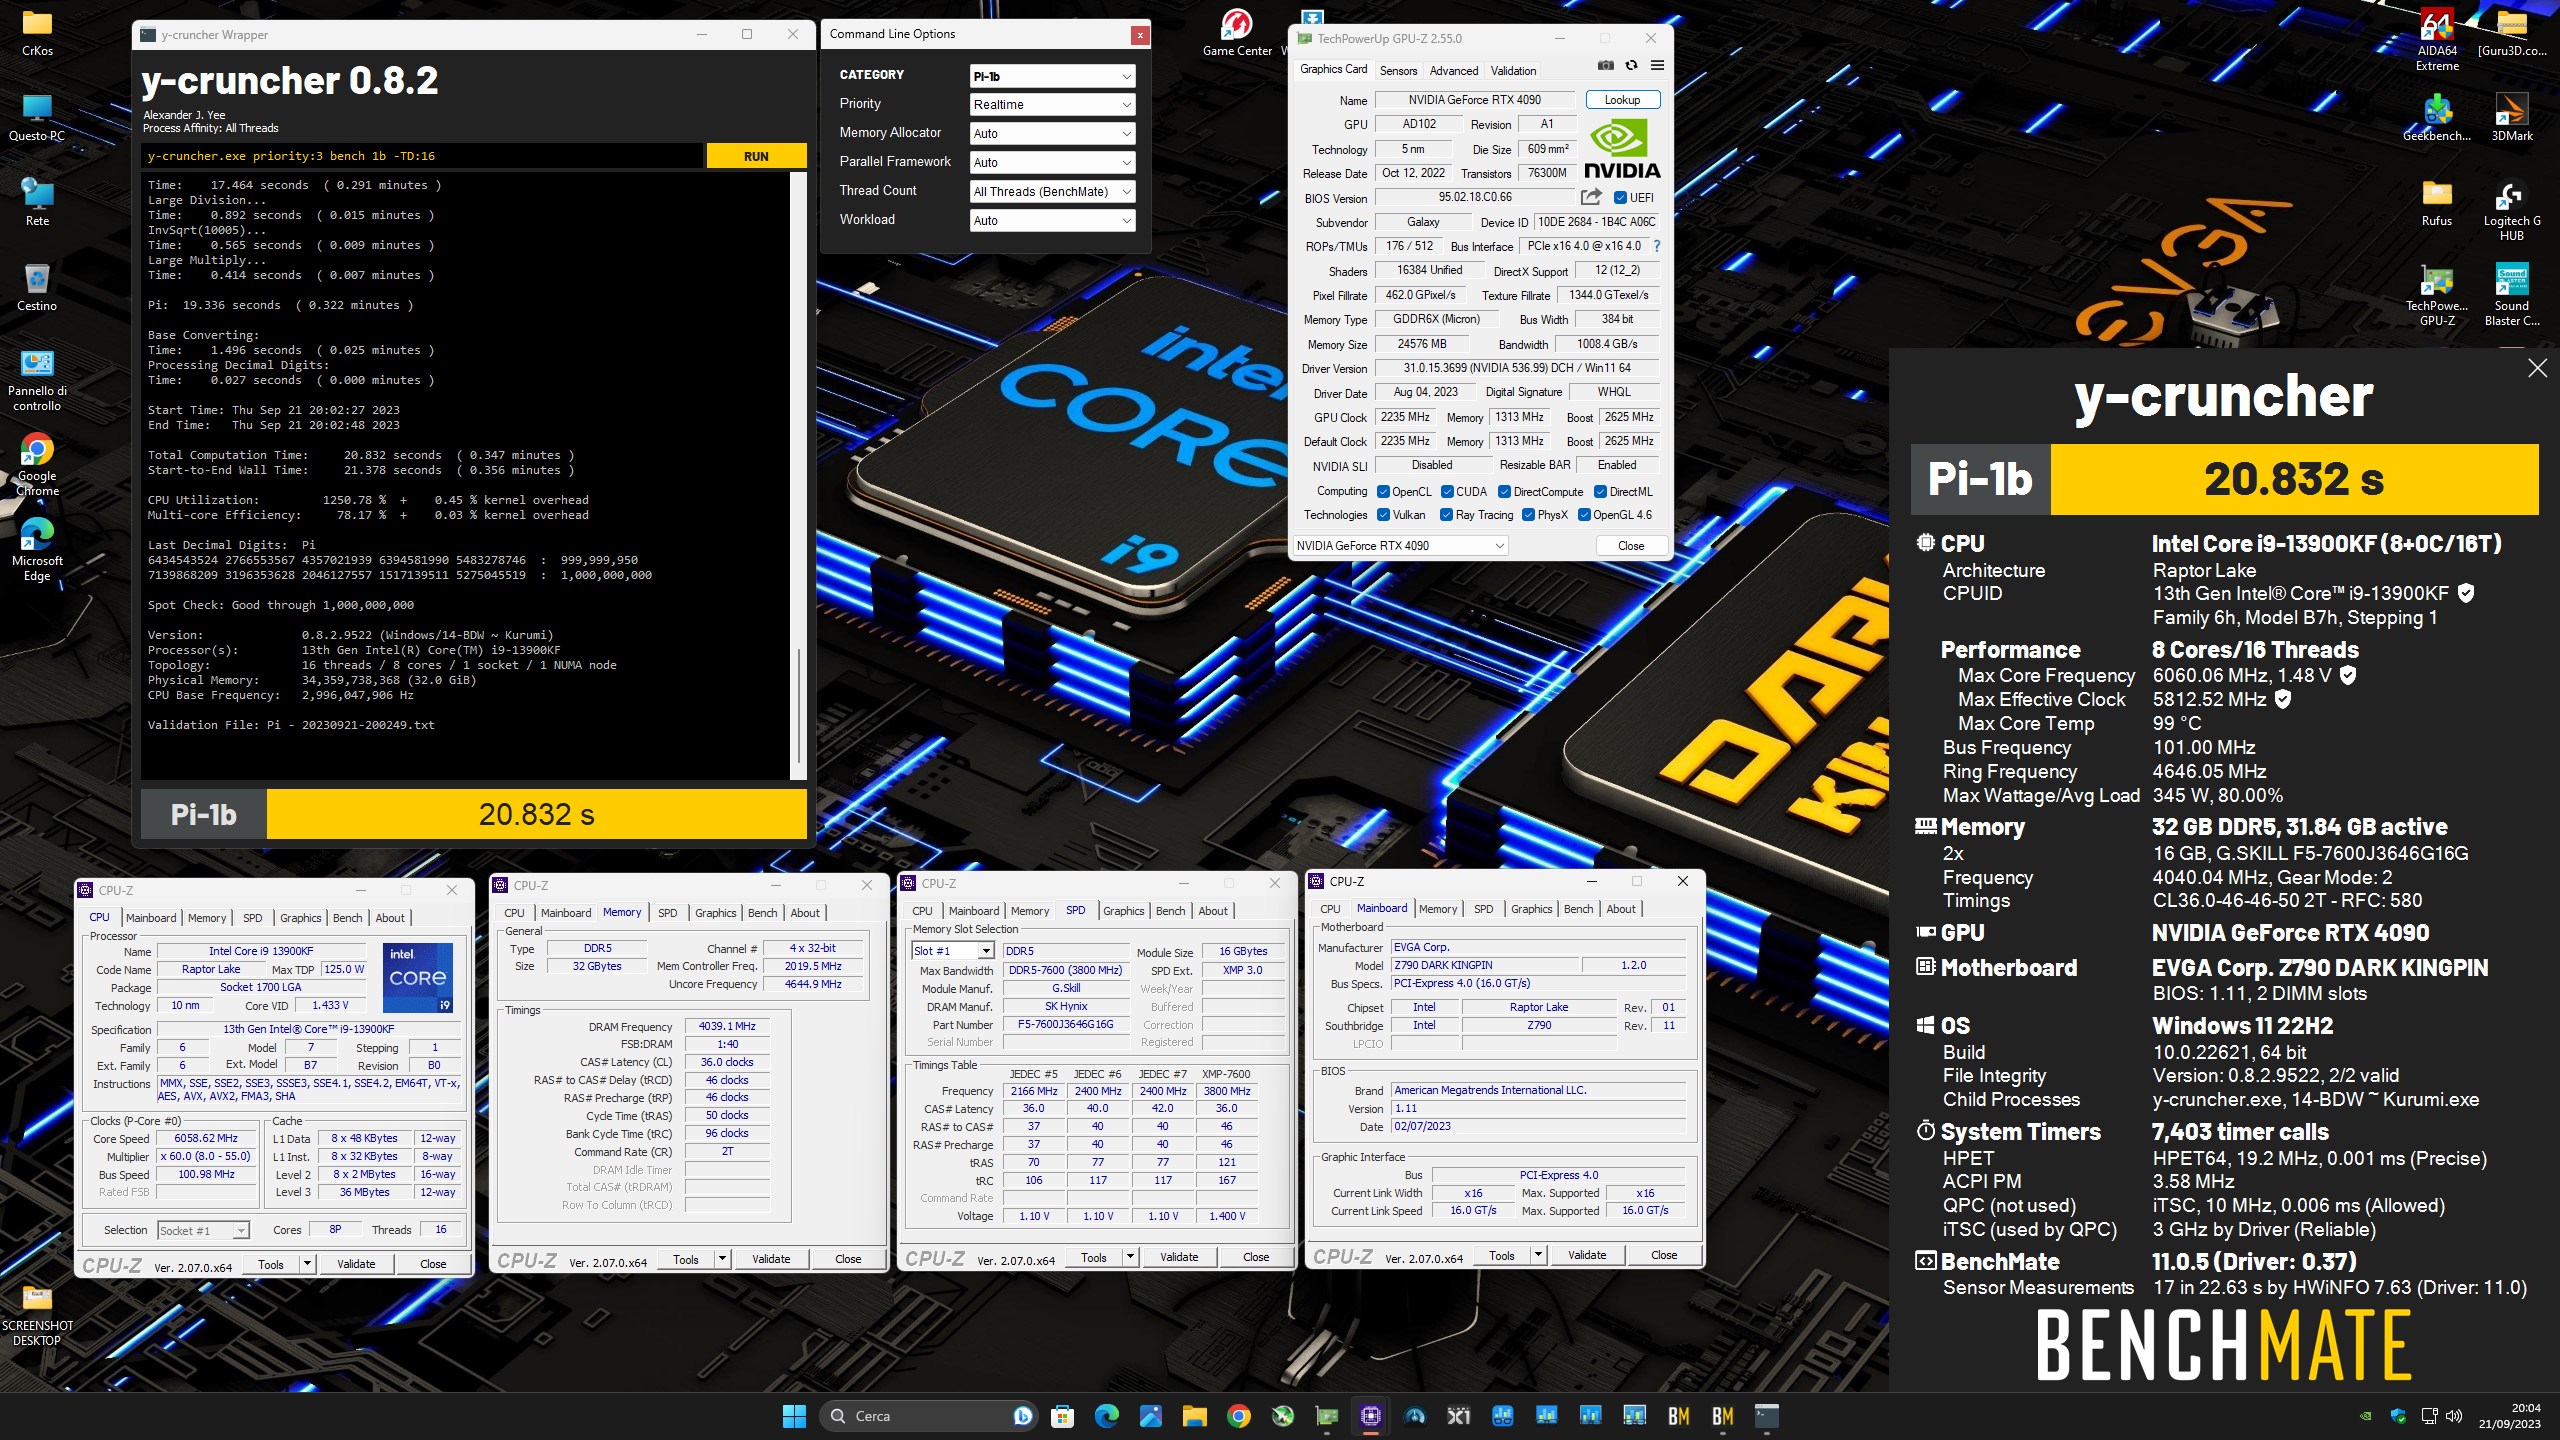Open the Slot #1 dropdown in CPU-Z SPD window

(952, 951)
